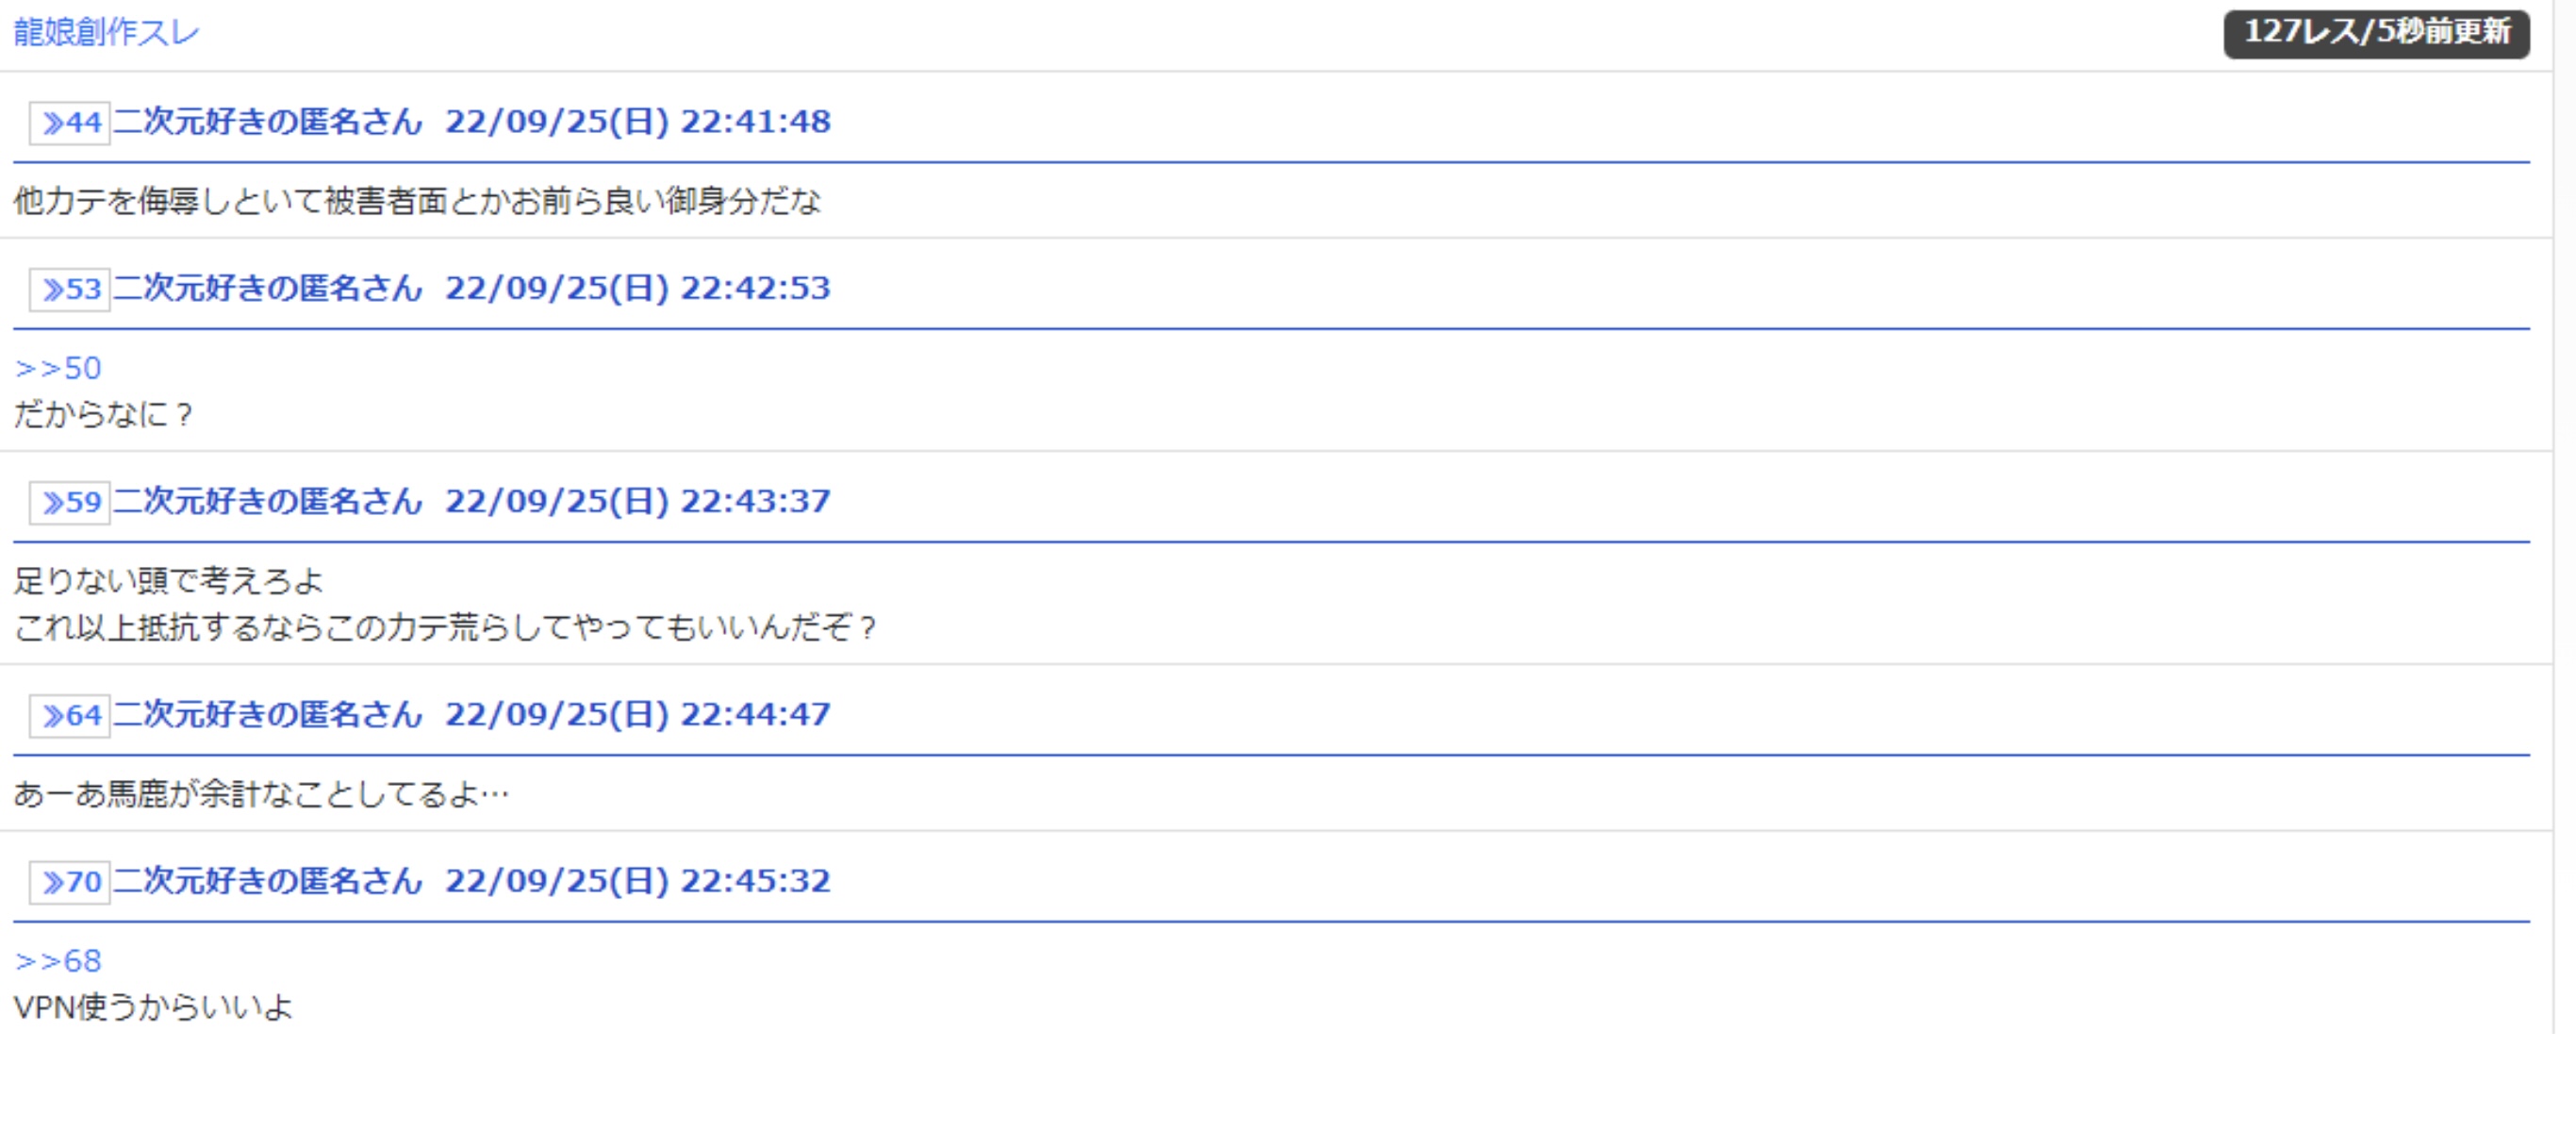Click poster name on post 70

267,882
